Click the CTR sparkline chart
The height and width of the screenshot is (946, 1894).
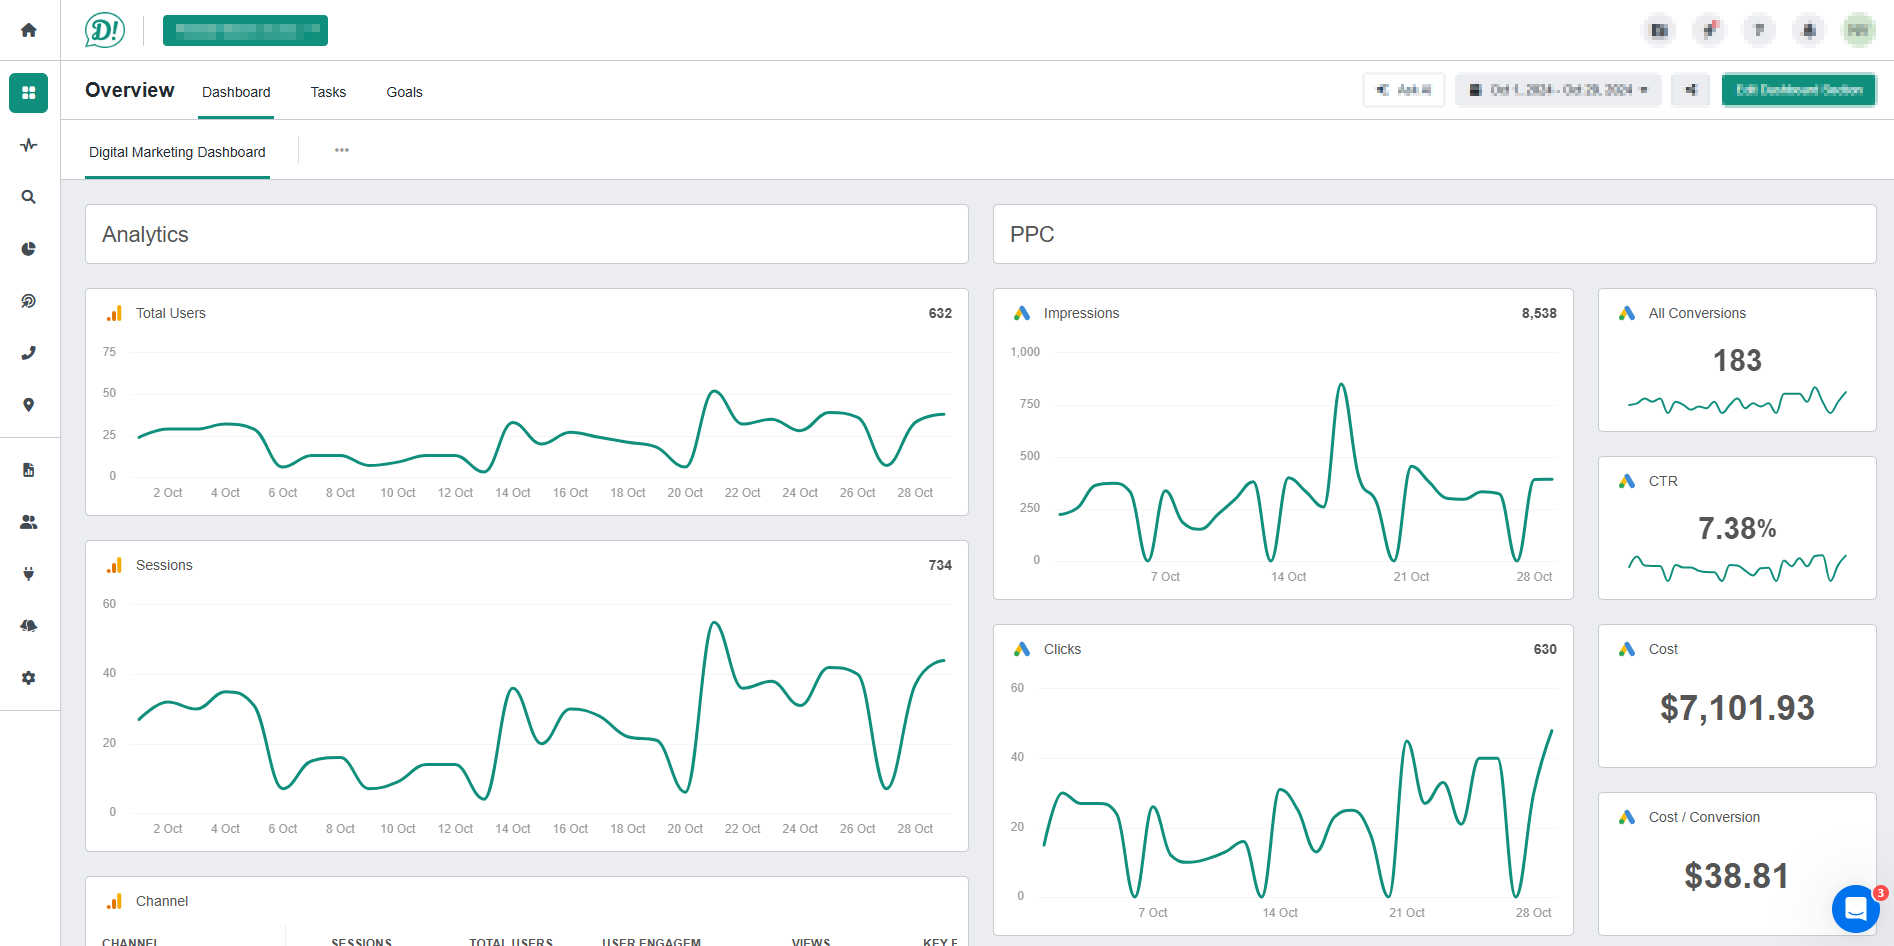click(1737, 568)
